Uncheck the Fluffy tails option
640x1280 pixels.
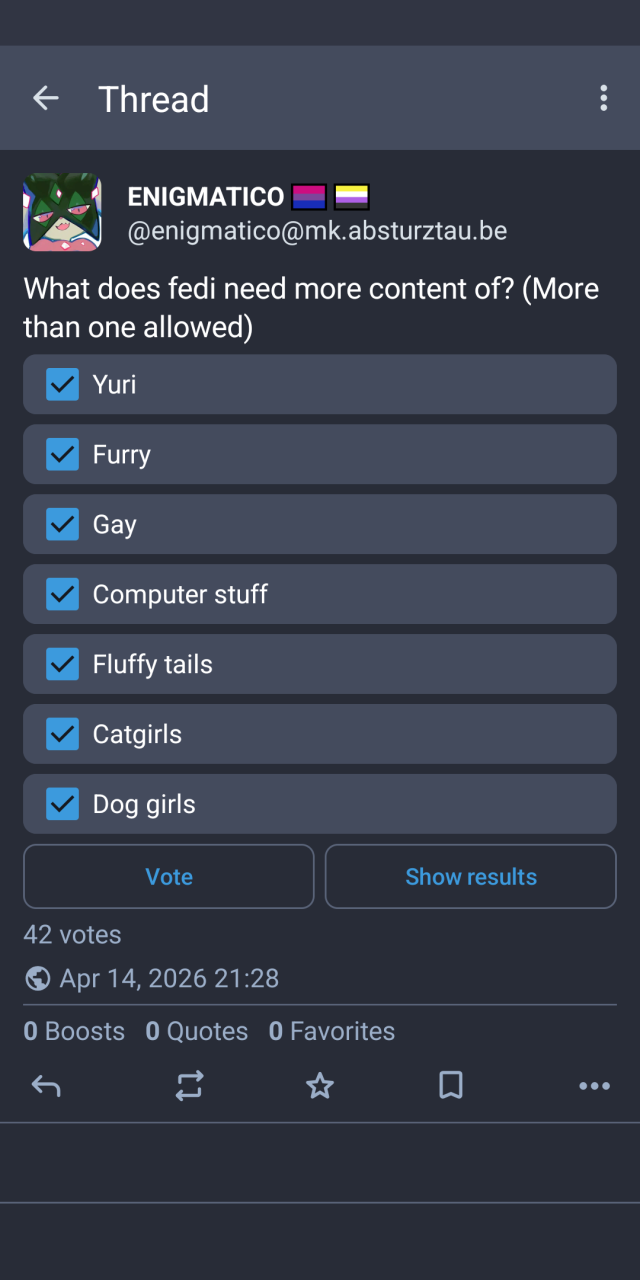point(63,664)
